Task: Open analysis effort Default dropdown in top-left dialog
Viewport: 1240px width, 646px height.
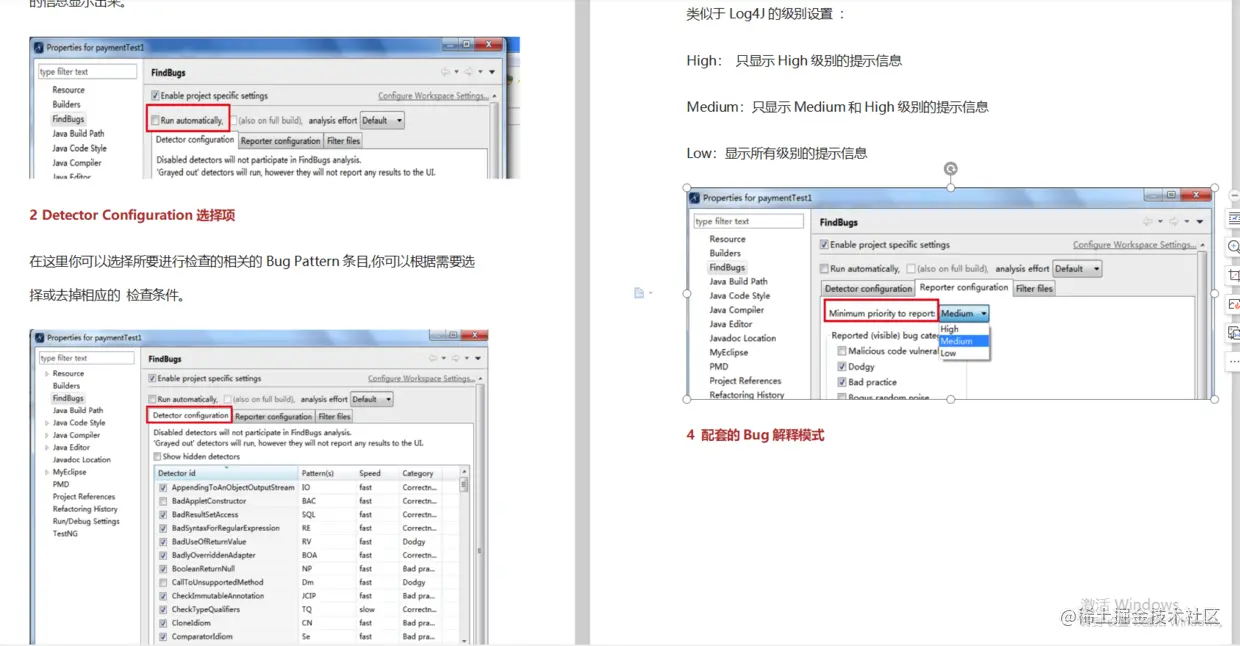Action: [383, 120]
